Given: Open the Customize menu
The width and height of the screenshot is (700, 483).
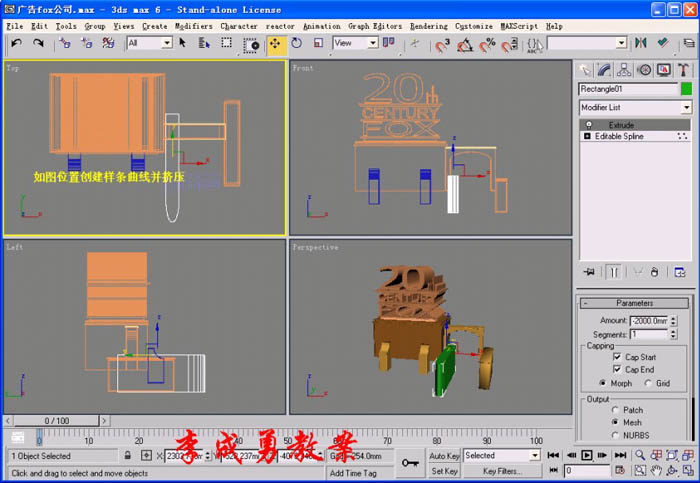Looking at the screenshot, I should tap(474, 26).
